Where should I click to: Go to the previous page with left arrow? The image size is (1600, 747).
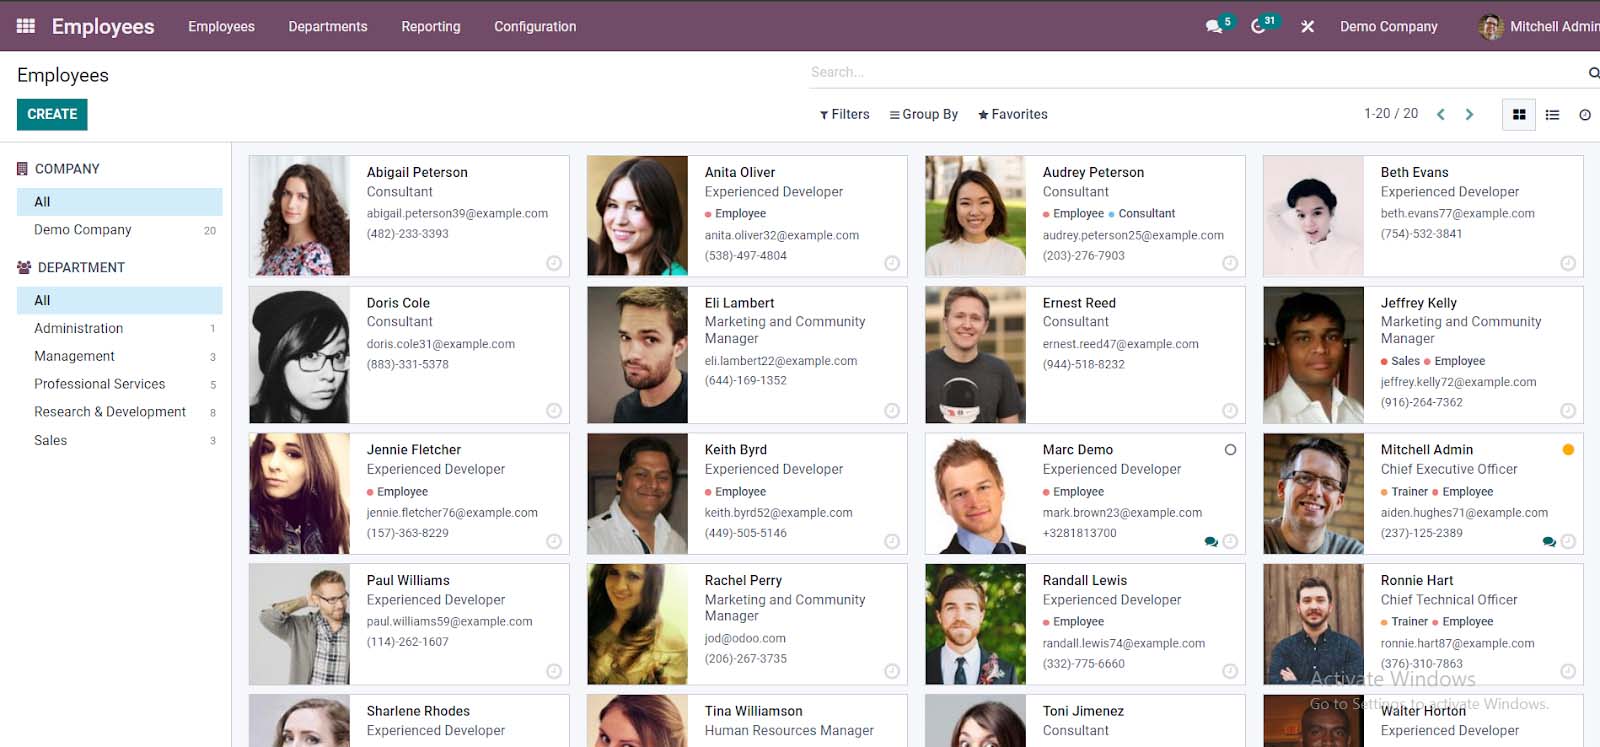click(x=1441, y=114)
